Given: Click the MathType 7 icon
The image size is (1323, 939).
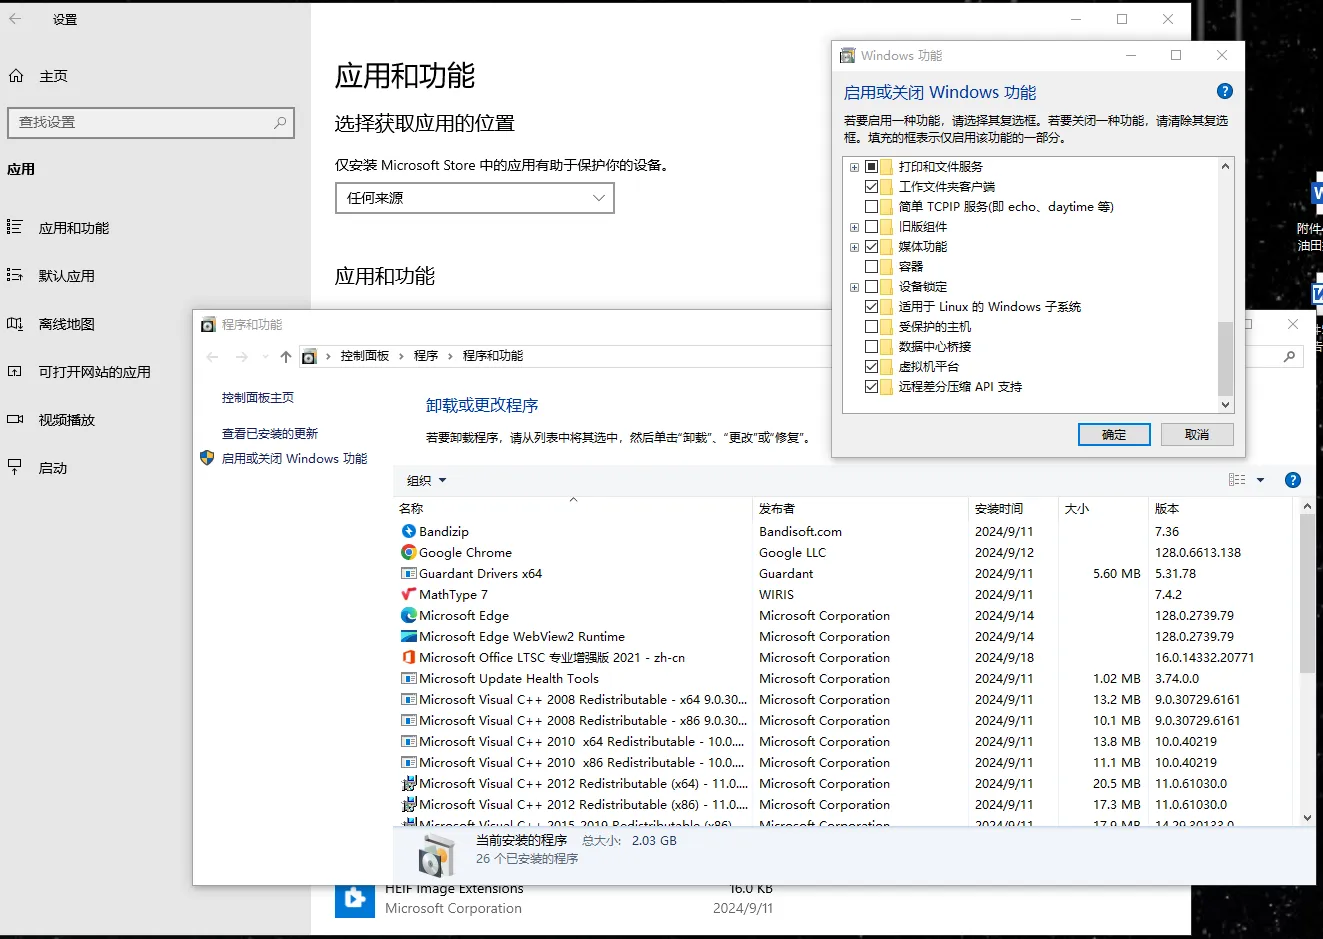Looking at the screenshot, I should pyautogui.click(x=408, y=594).
